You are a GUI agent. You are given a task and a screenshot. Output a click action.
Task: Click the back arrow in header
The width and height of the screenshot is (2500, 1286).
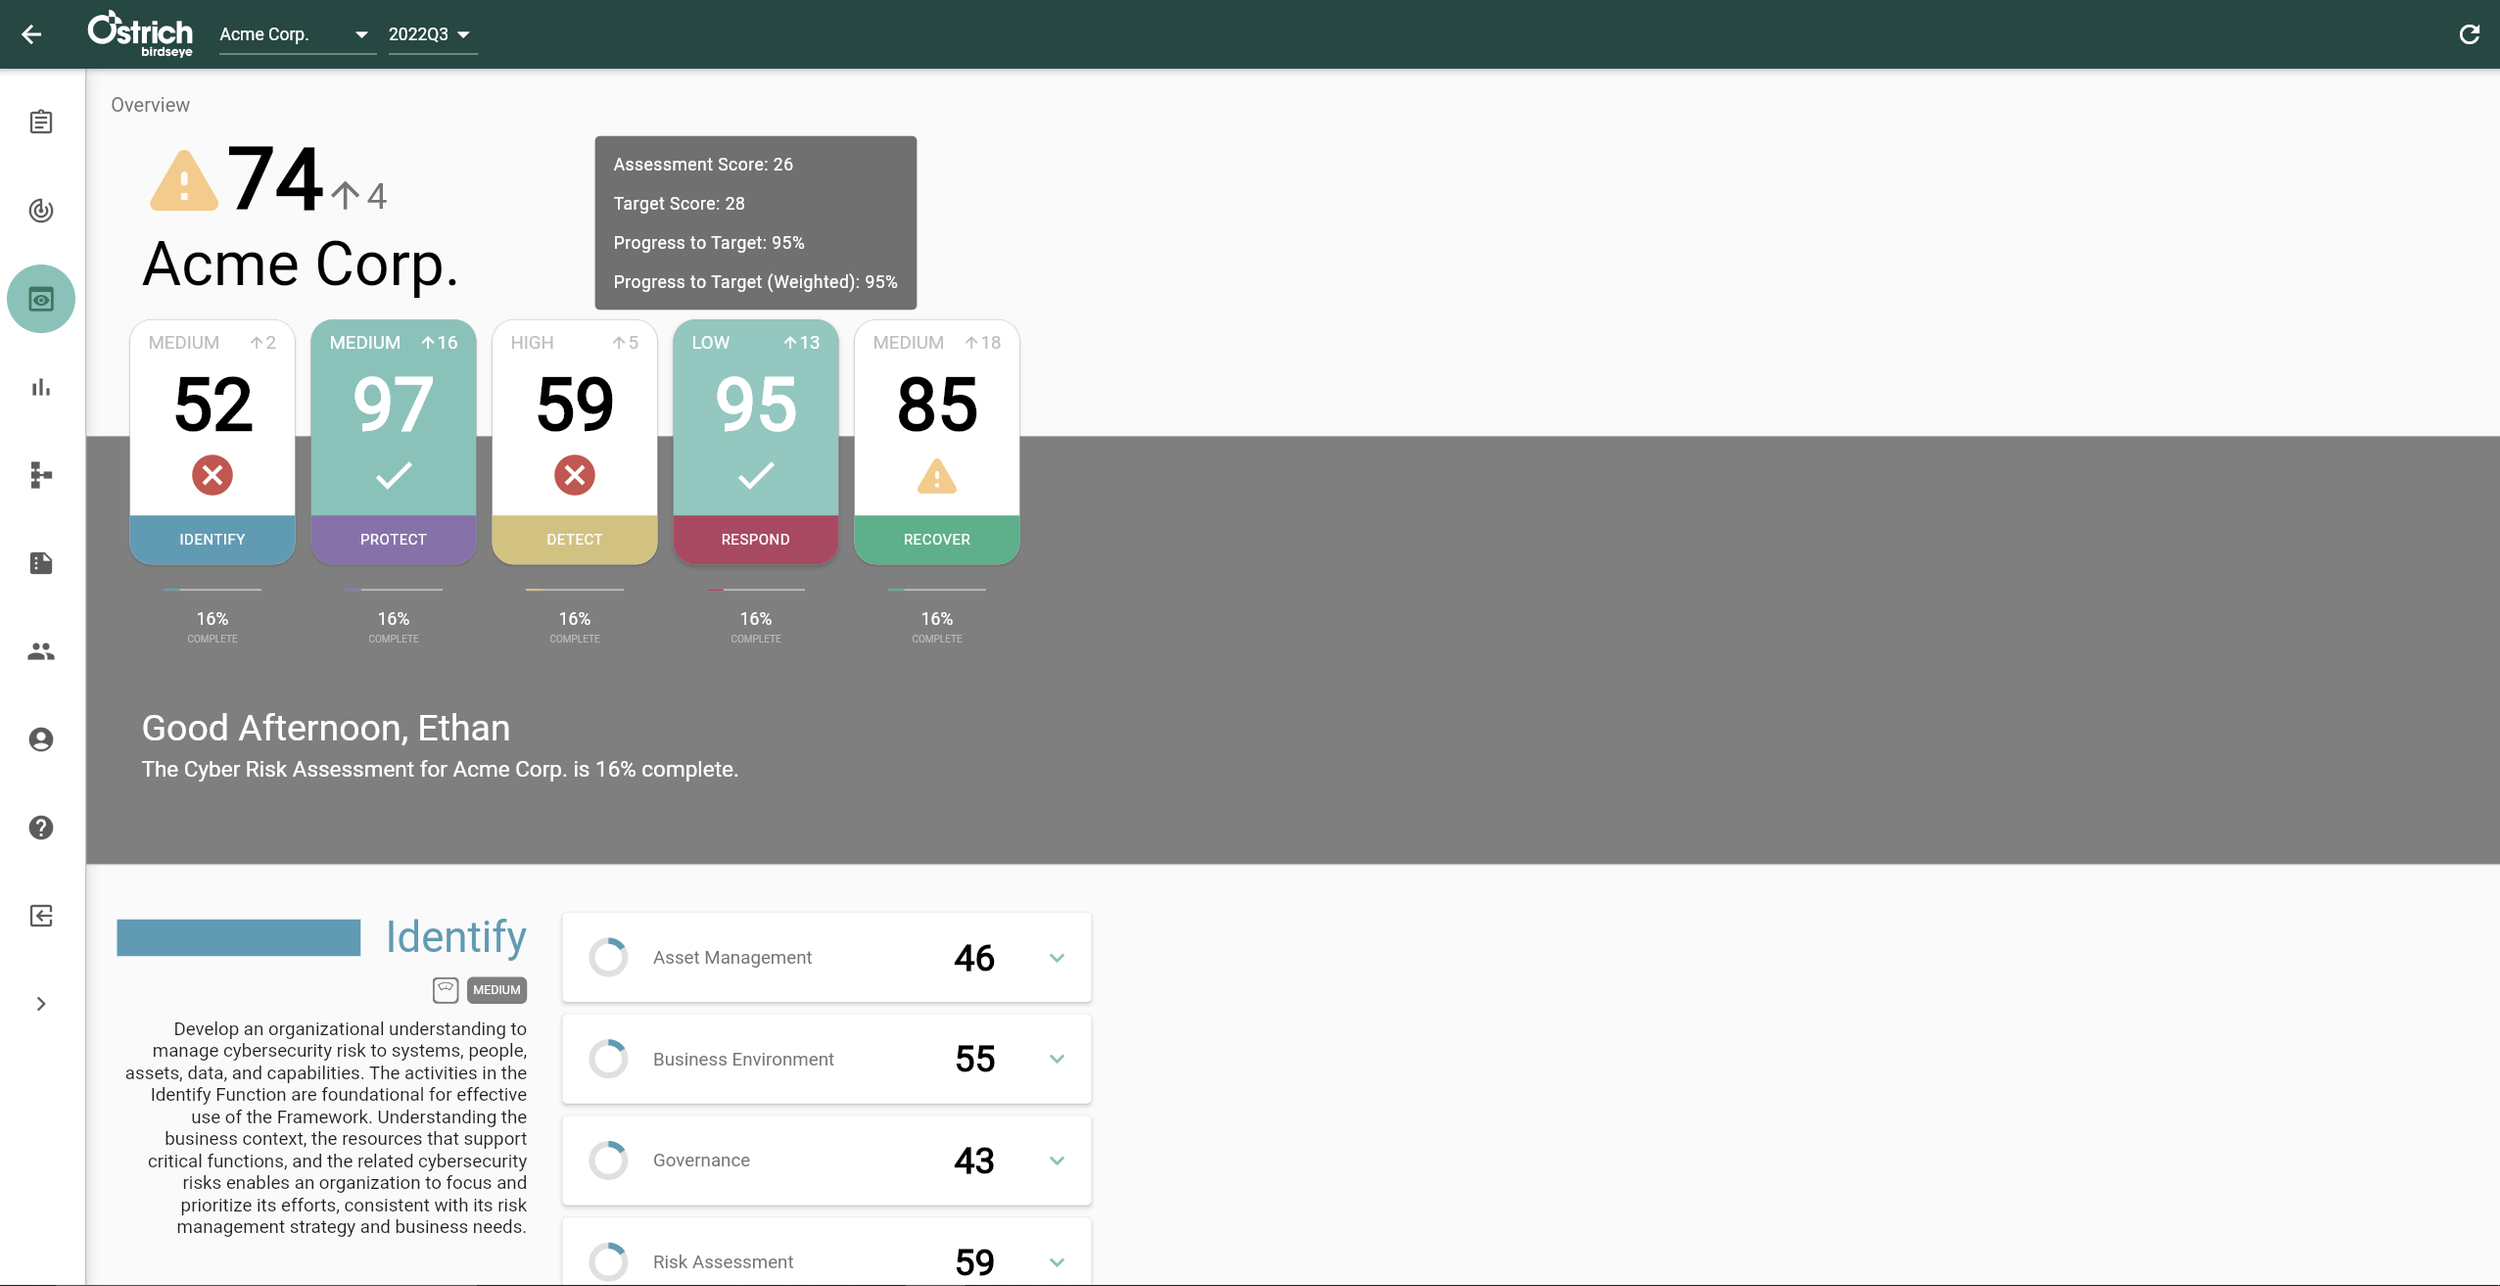(x=32, y=34)
